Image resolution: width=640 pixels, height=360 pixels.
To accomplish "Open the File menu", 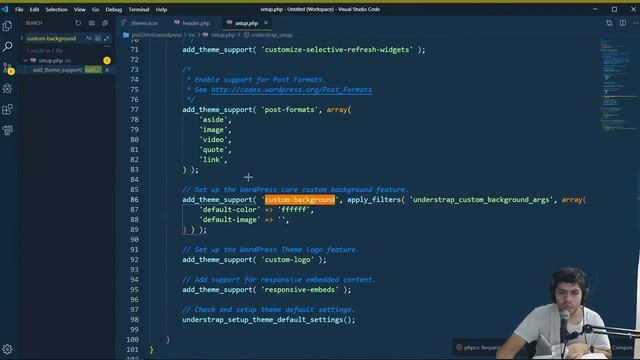I will click(x=19, y=9).
